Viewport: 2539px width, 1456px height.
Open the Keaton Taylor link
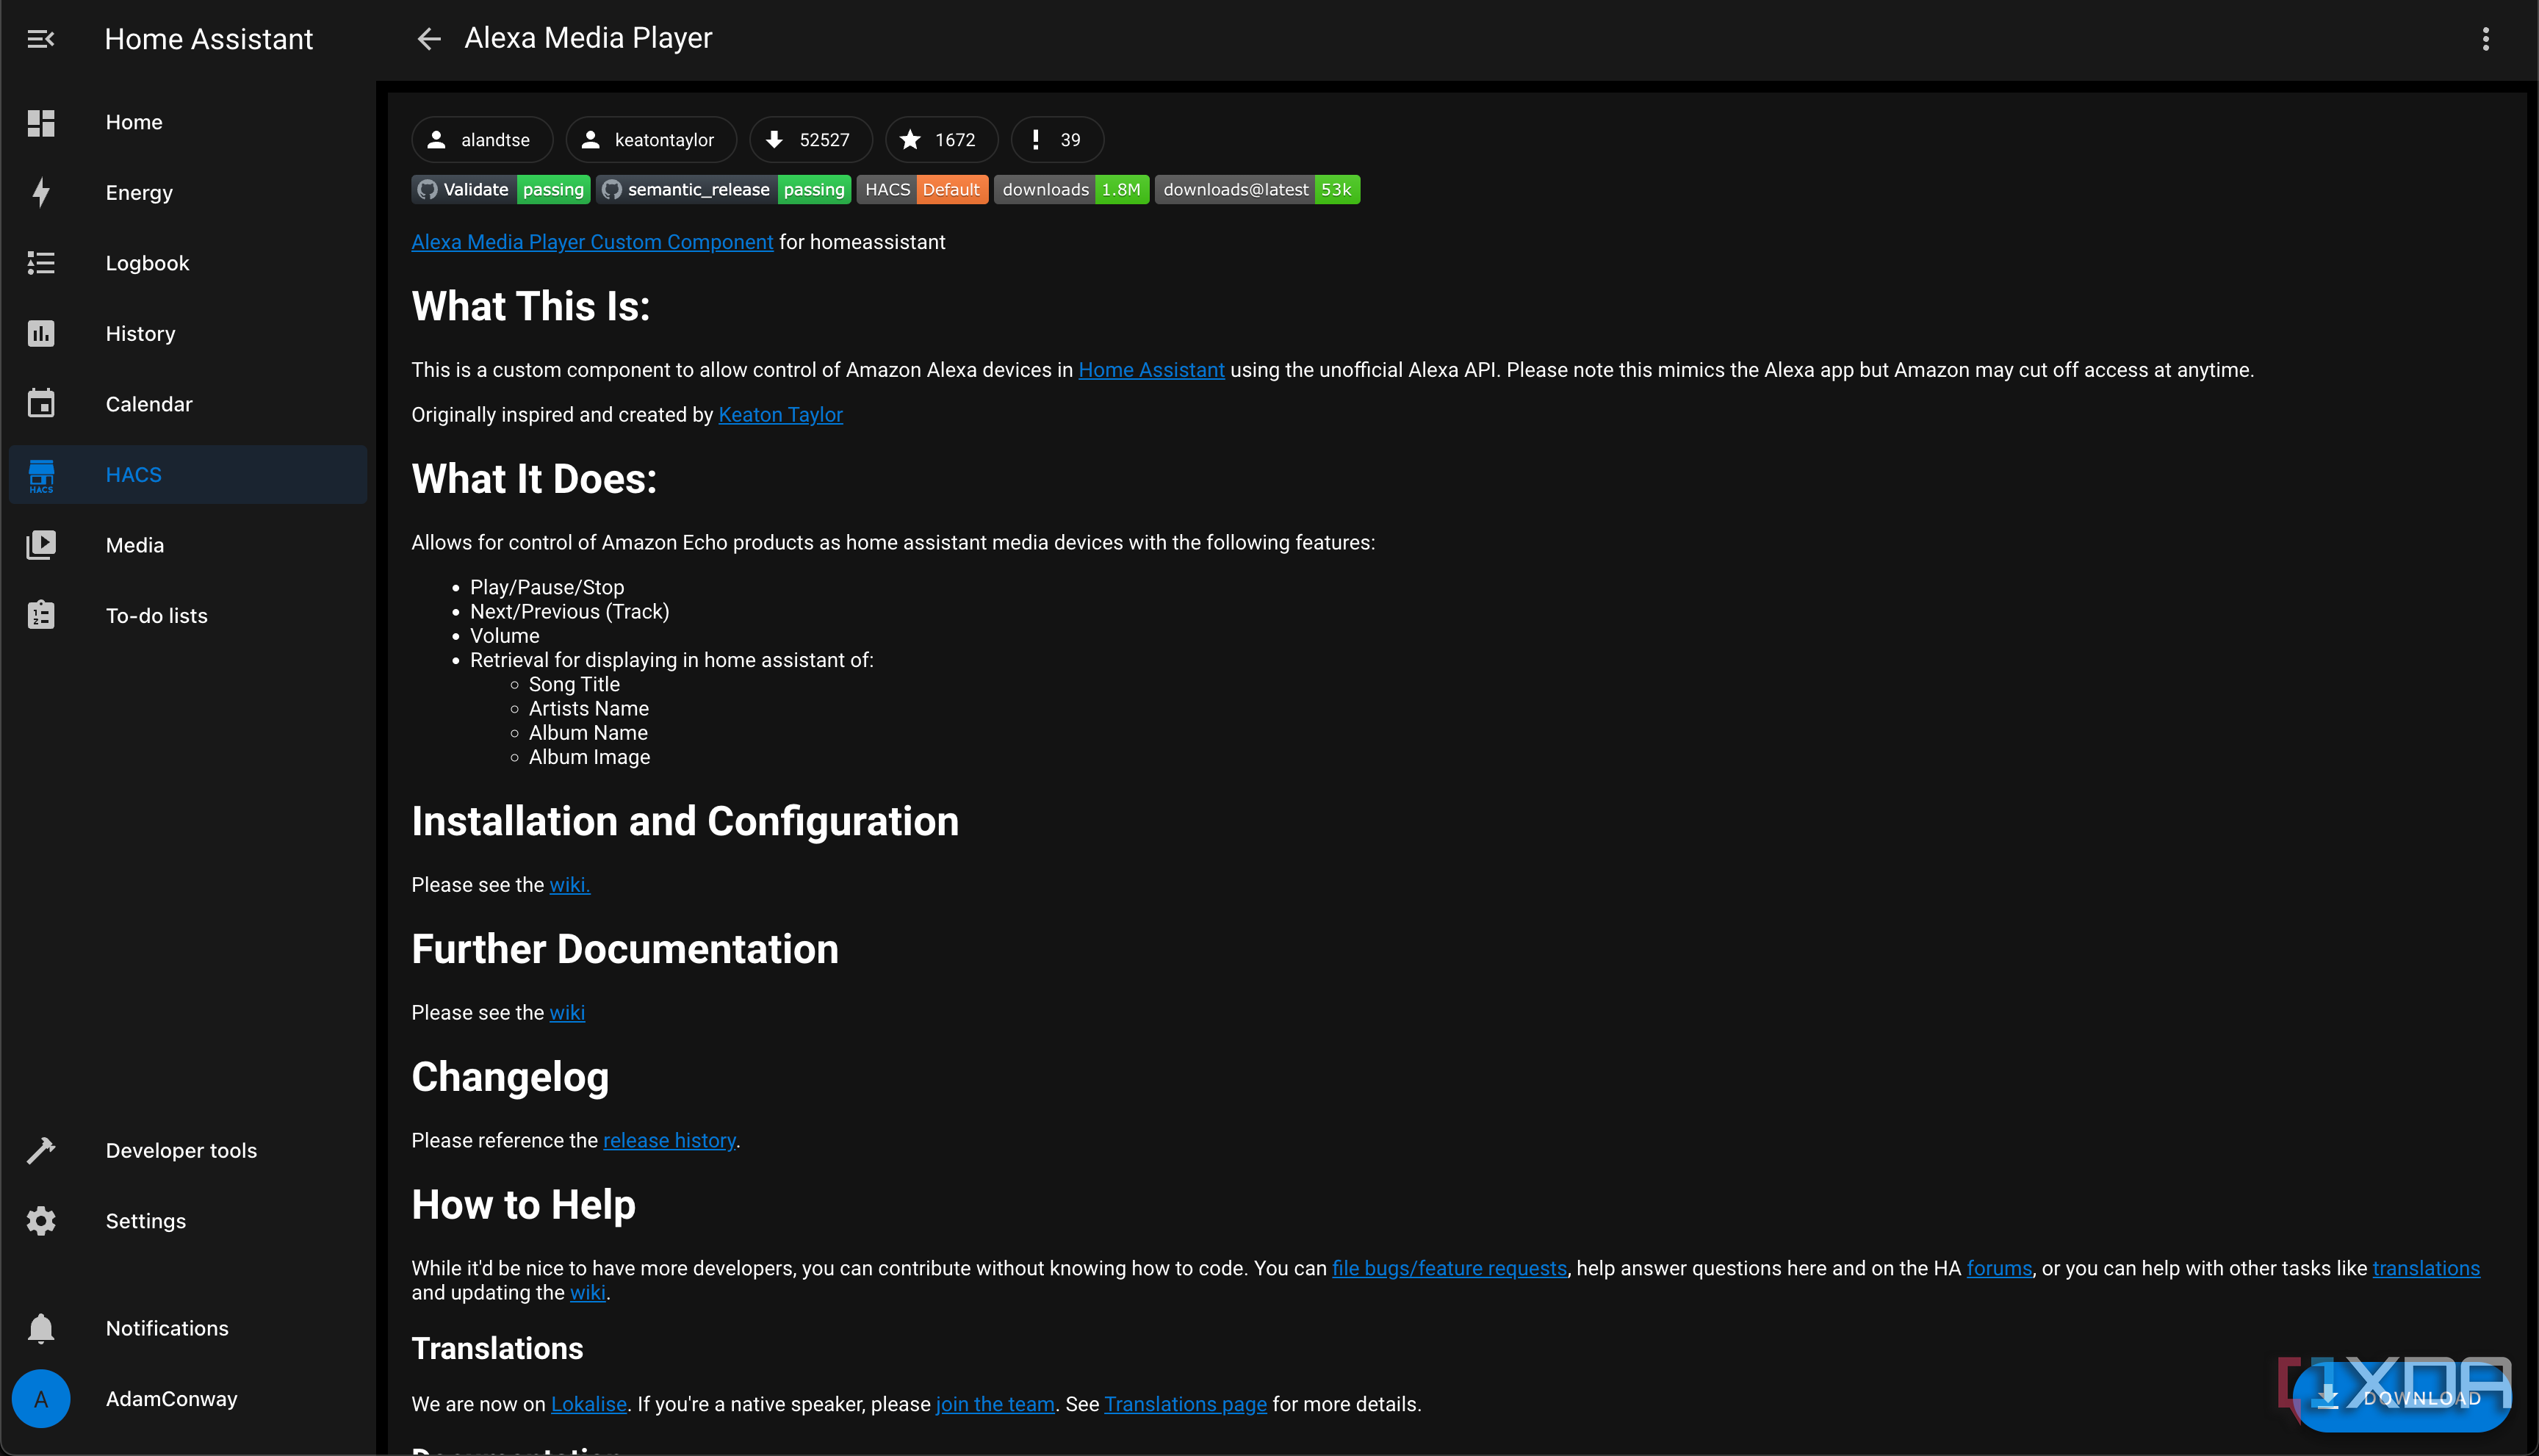780,415
